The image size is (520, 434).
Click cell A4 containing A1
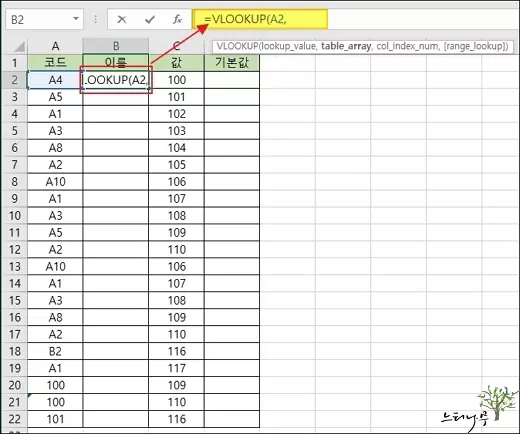click(55, 114)
